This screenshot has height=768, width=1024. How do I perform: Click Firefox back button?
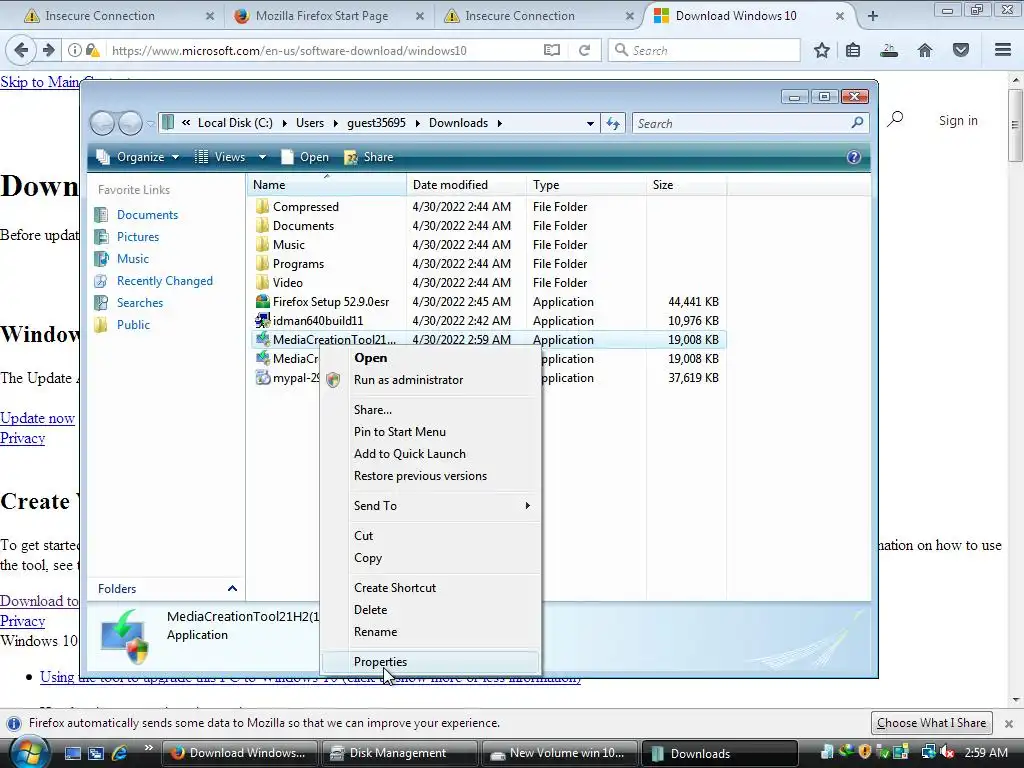pyautogui.click(x=22, y=50)
